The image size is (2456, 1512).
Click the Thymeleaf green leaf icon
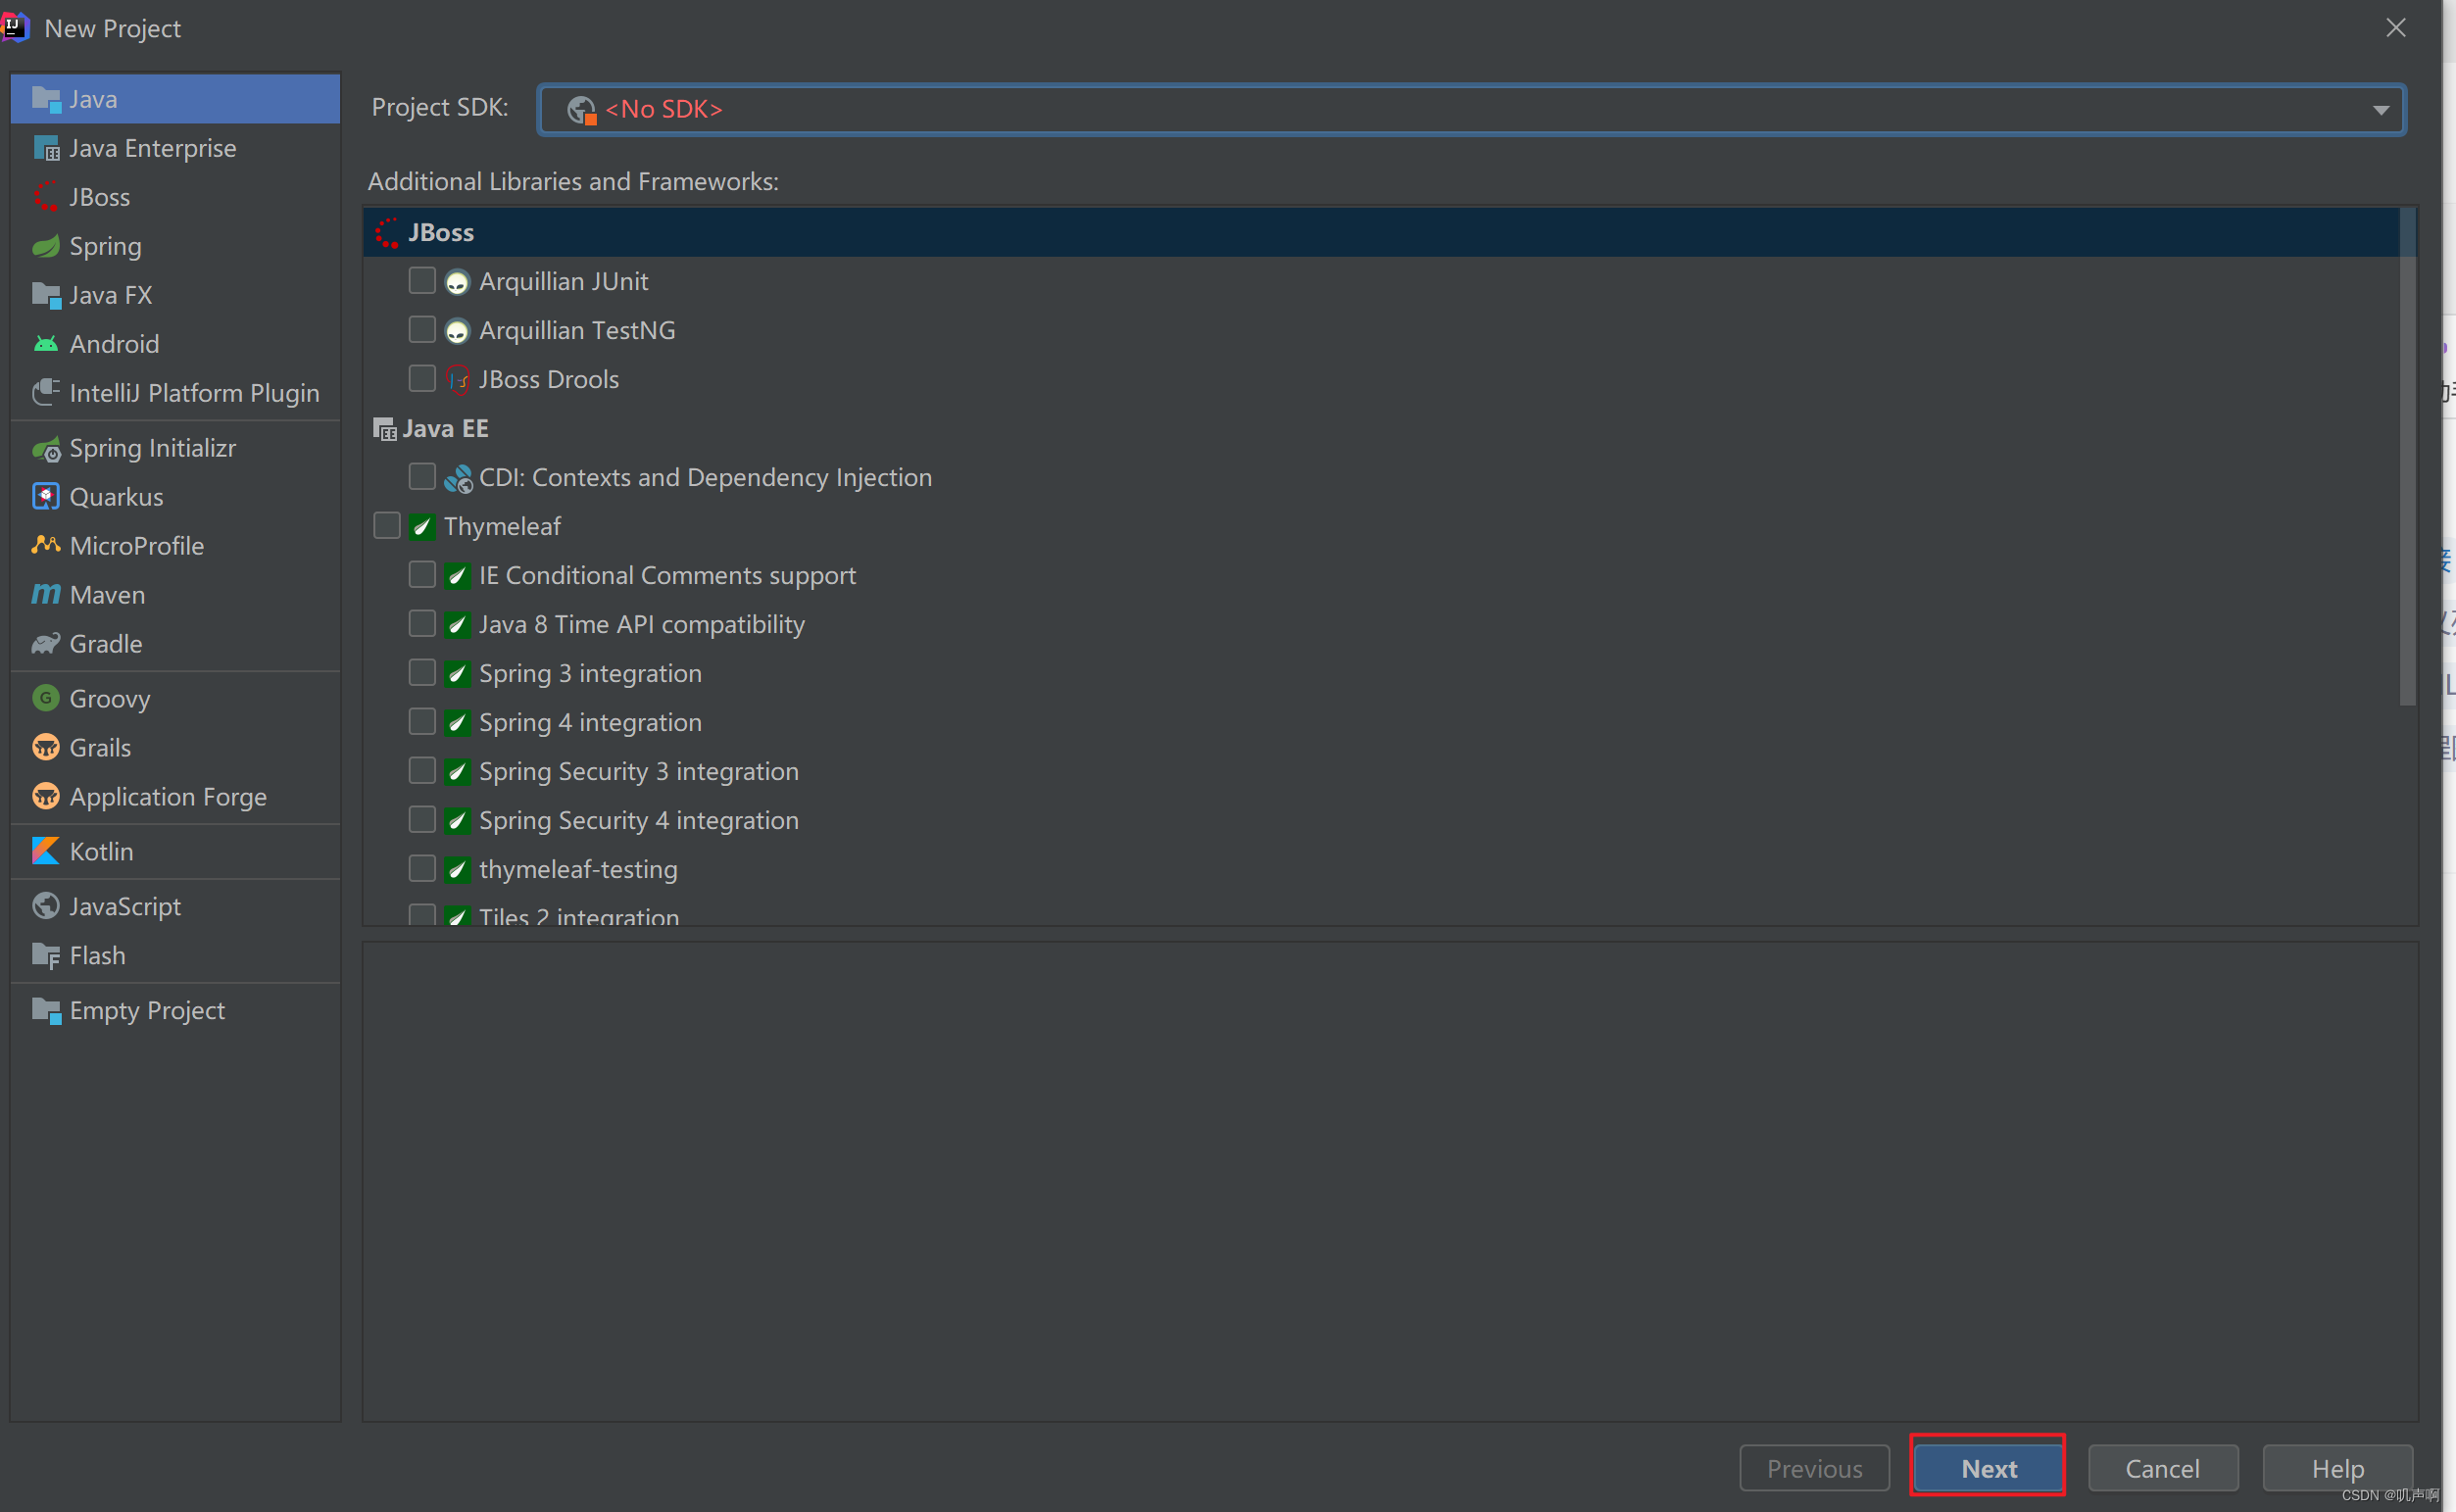pos(422,527)
